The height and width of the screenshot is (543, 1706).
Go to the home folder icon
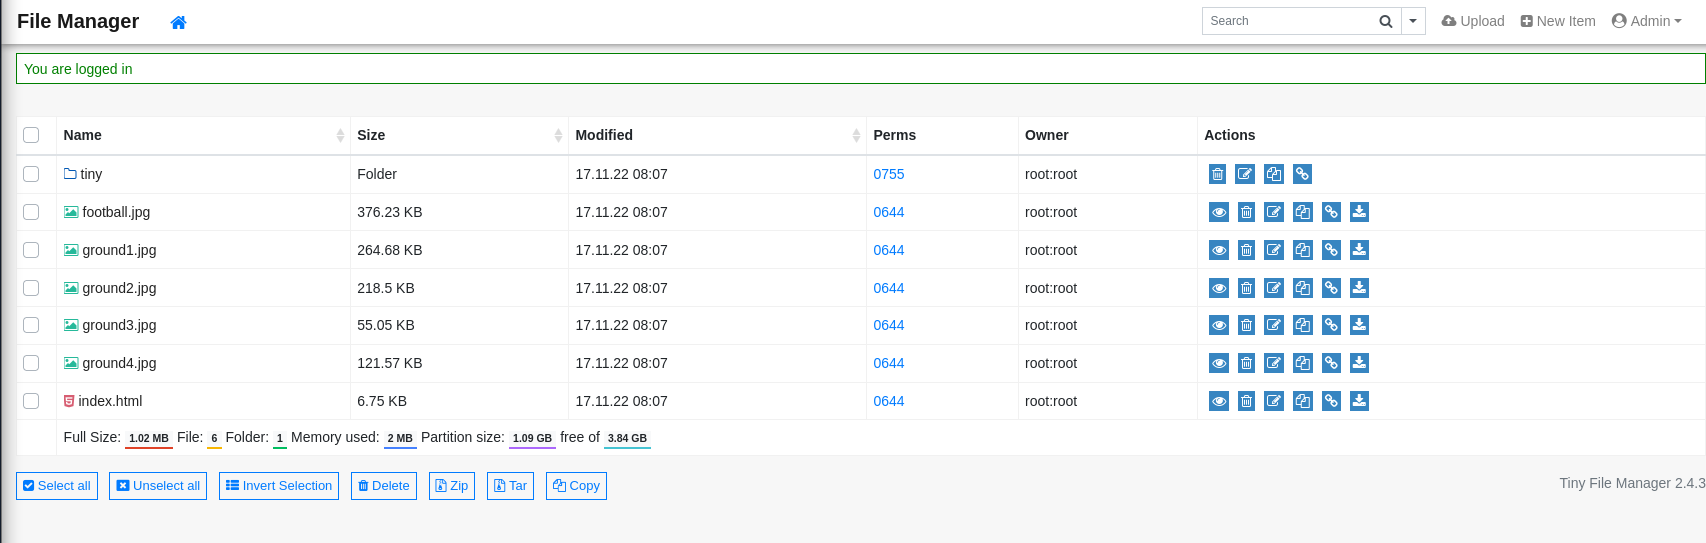(178, 22)
